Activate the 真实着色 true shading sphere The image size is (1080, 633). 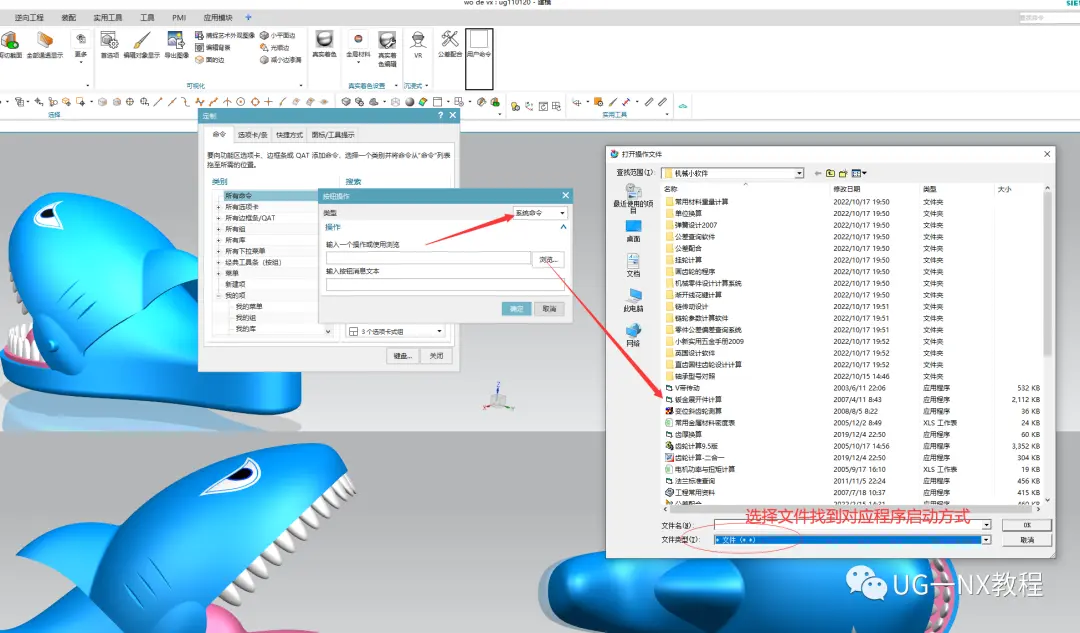point(324,43)
